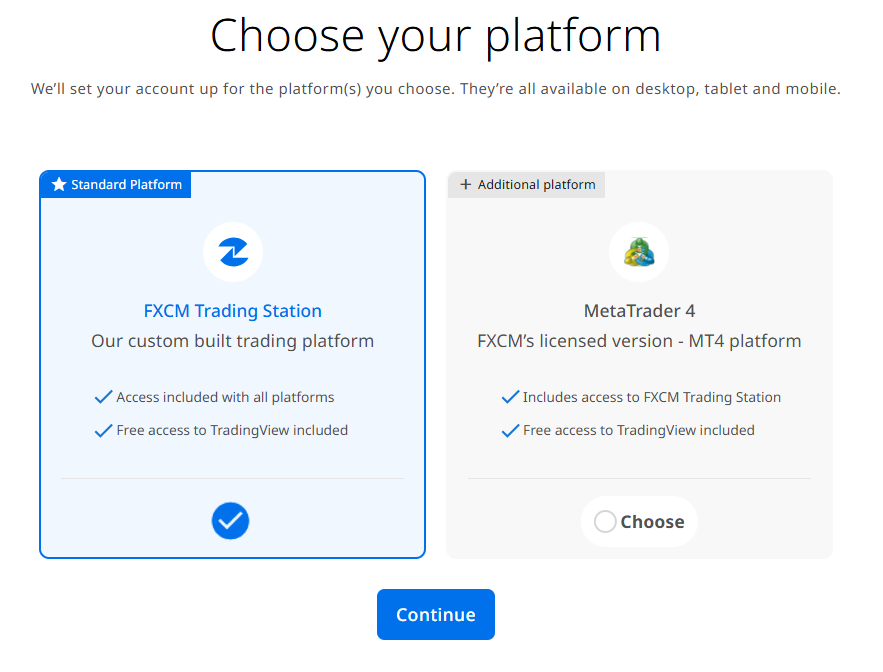Click the plus icon on Additional platform badge
Viewport: 883px width, 672px height.
pyautogui.click(x=465, y=185)
